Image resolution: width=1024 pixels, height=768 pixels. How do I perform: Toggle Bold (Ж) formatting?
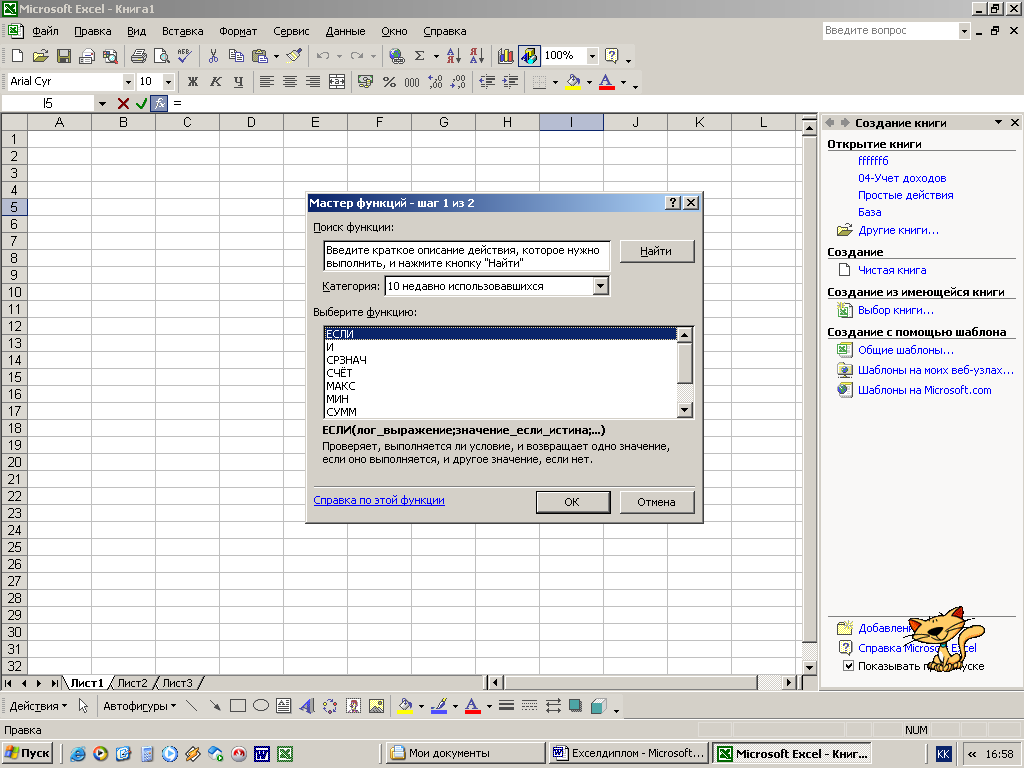pyautogui.click(x=193, y=82)
